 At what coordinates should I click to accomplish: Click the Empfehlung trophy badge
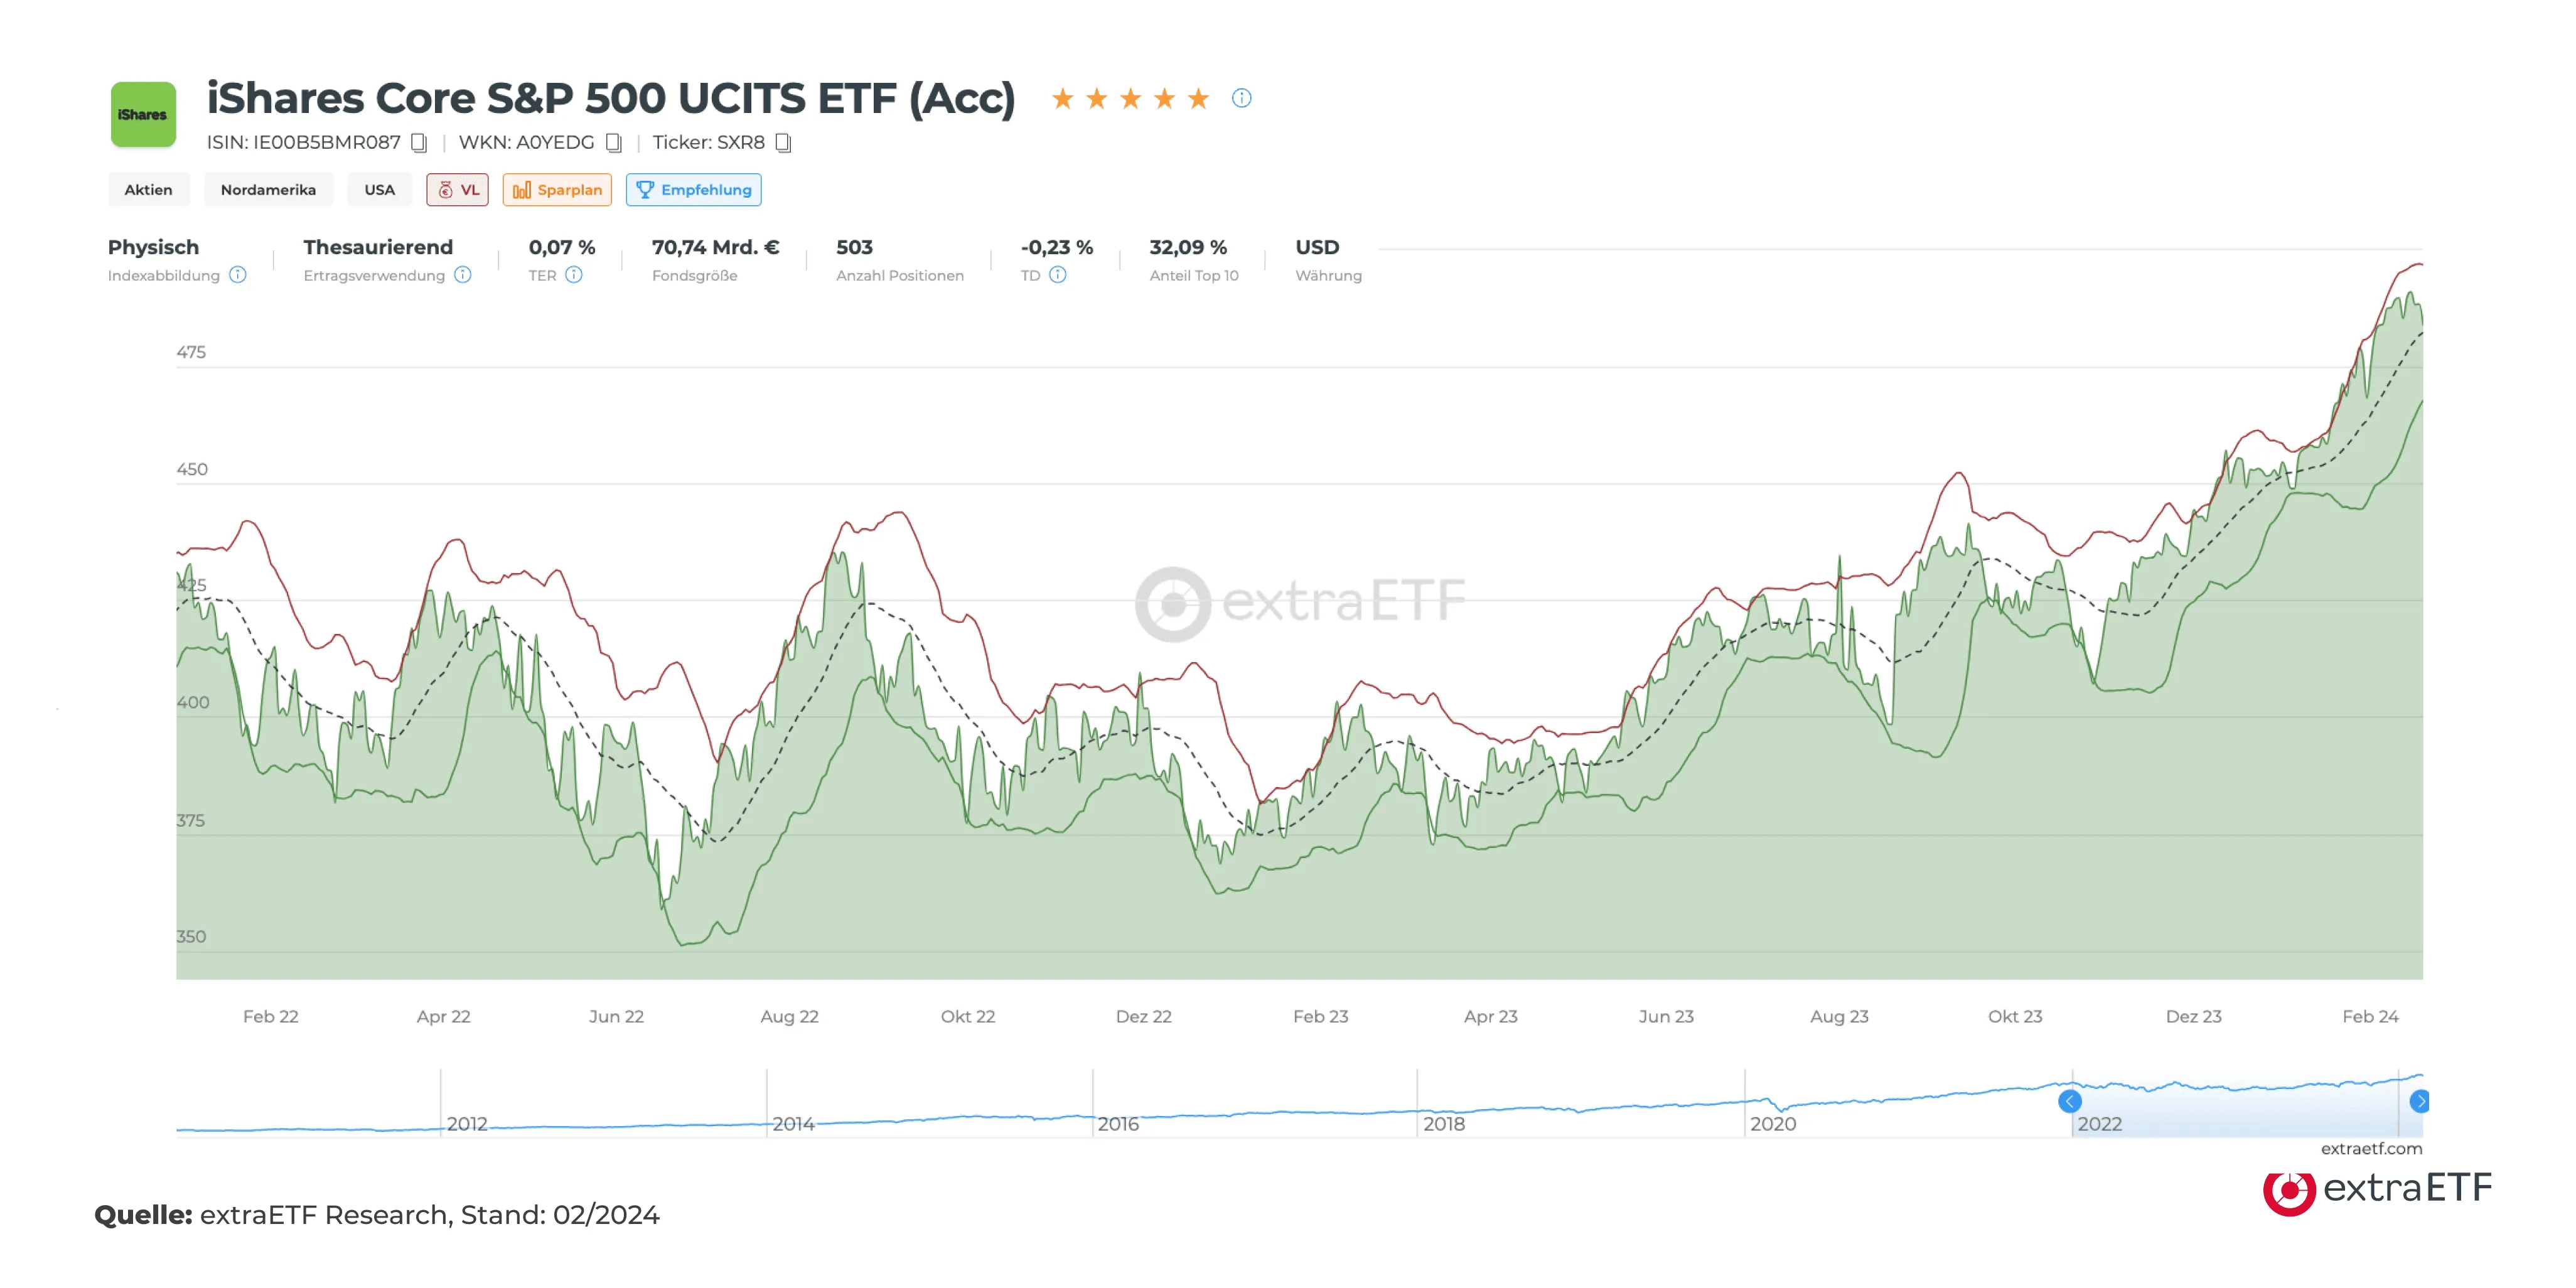693,190
